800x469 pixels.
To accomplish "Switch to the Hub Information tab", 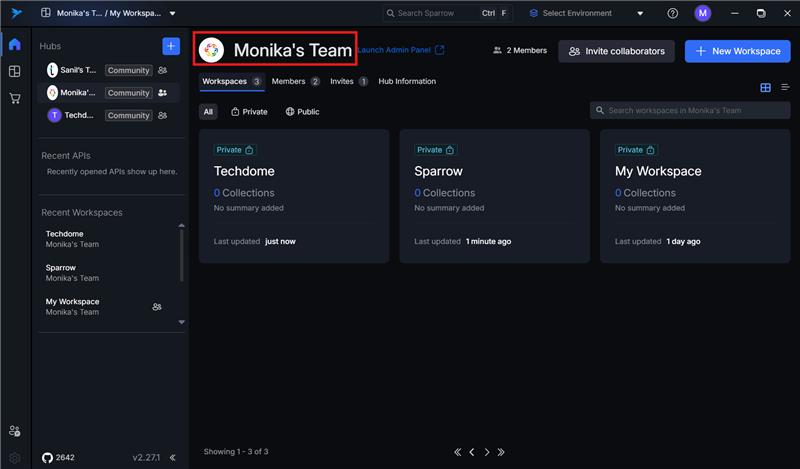I will [407, 81].
